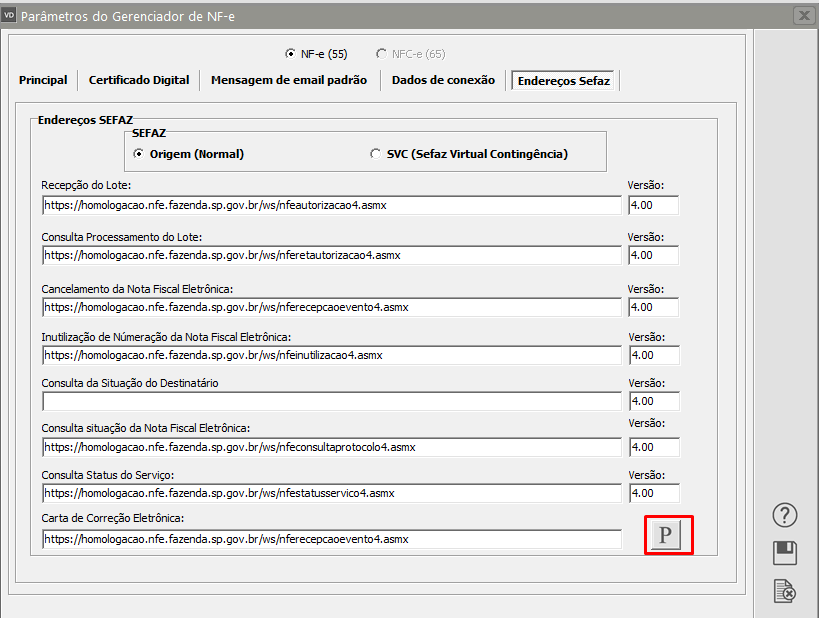Click Versão field for Inutilização de Númeração
Viewport: 819px width, 618px height.
pyautogui.click(x=654, y=355)
